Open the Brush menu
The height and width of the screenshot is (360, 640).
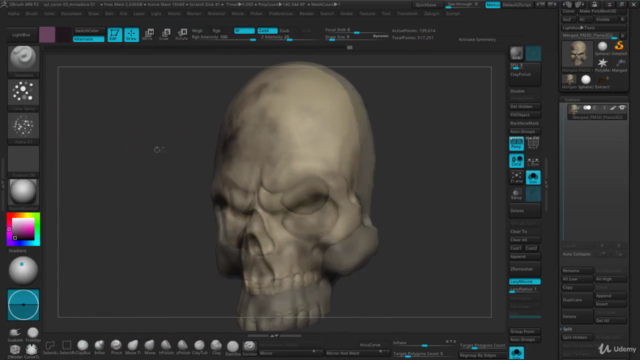[x=31, y=13]
